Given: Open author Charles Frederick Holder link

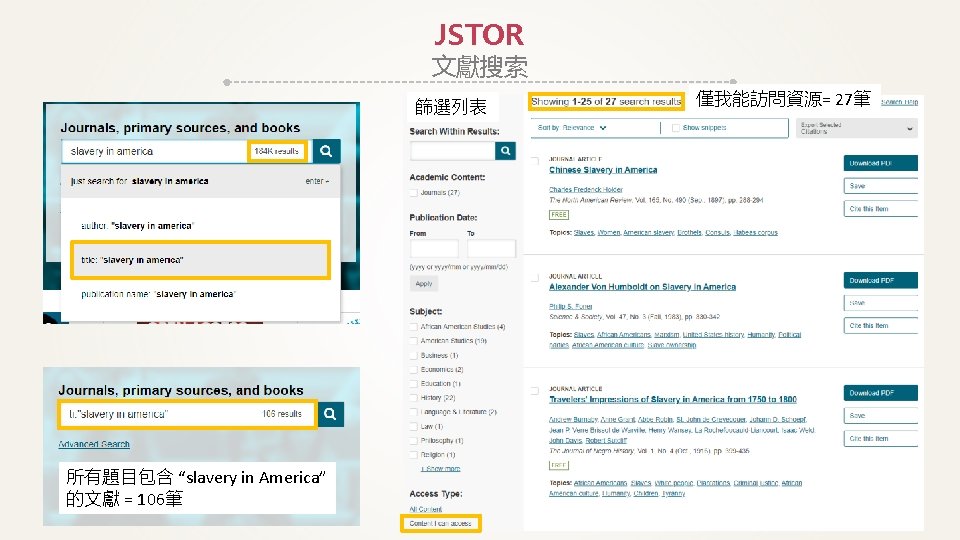Looking at the screenshot, I should click(586, 190).
